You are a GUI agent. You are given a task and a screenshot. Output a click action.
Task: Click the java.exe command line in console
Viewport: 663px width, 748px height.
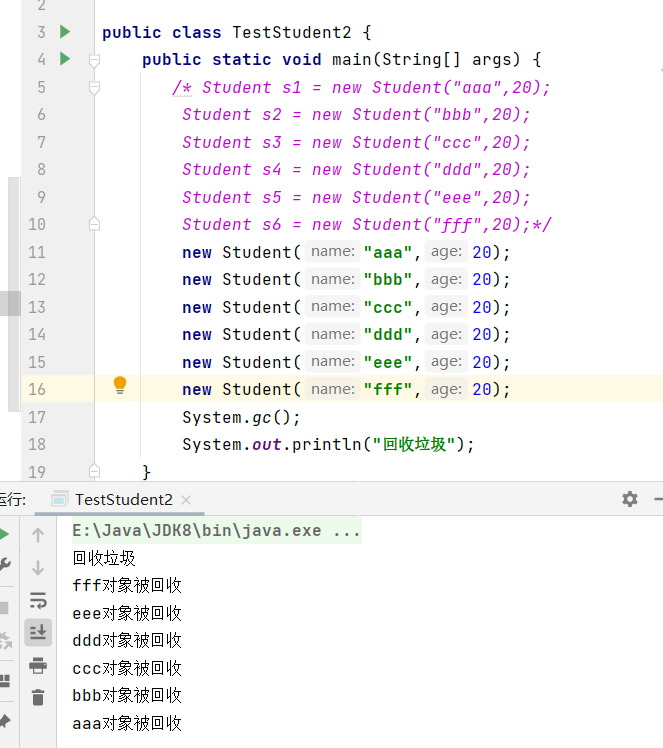tap(217, 530)
